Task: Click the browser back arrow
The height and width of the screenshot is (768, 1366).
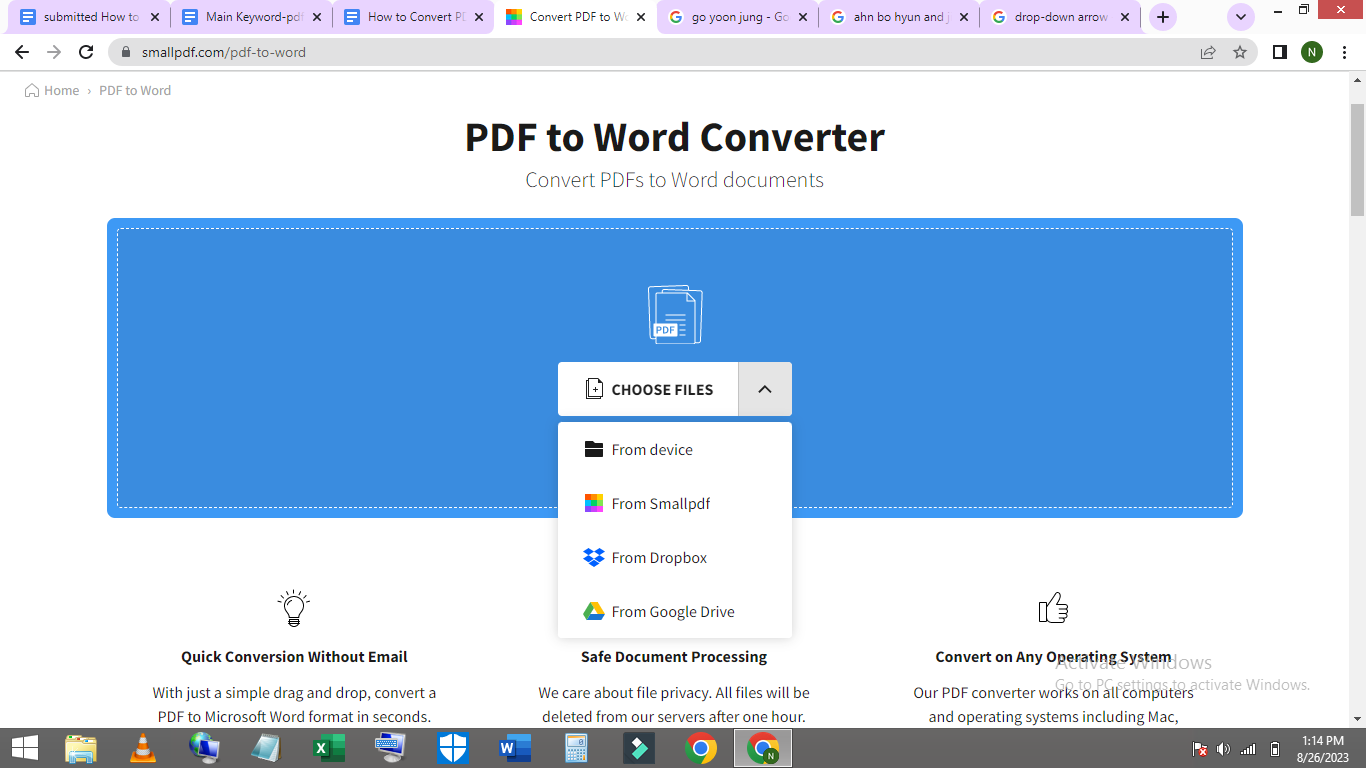Action: [x=21, y=52]
